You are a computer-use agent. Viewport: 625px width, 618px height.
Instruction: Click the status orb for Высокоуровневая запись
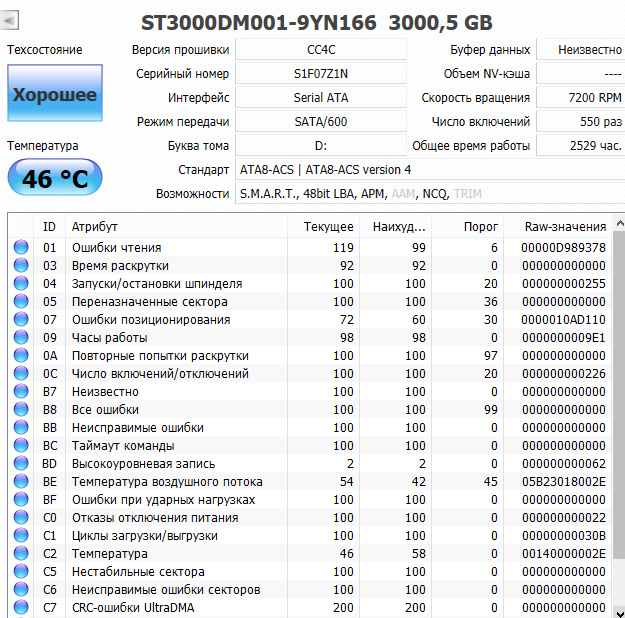coord(21,463)
